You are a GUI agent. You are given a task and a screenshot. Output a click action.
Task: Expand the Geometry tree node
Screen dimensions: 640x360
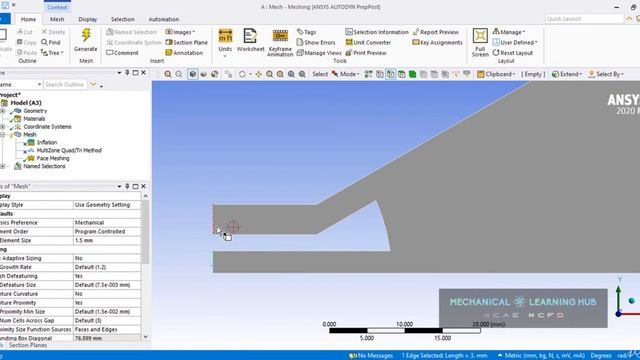coord(3,111)
